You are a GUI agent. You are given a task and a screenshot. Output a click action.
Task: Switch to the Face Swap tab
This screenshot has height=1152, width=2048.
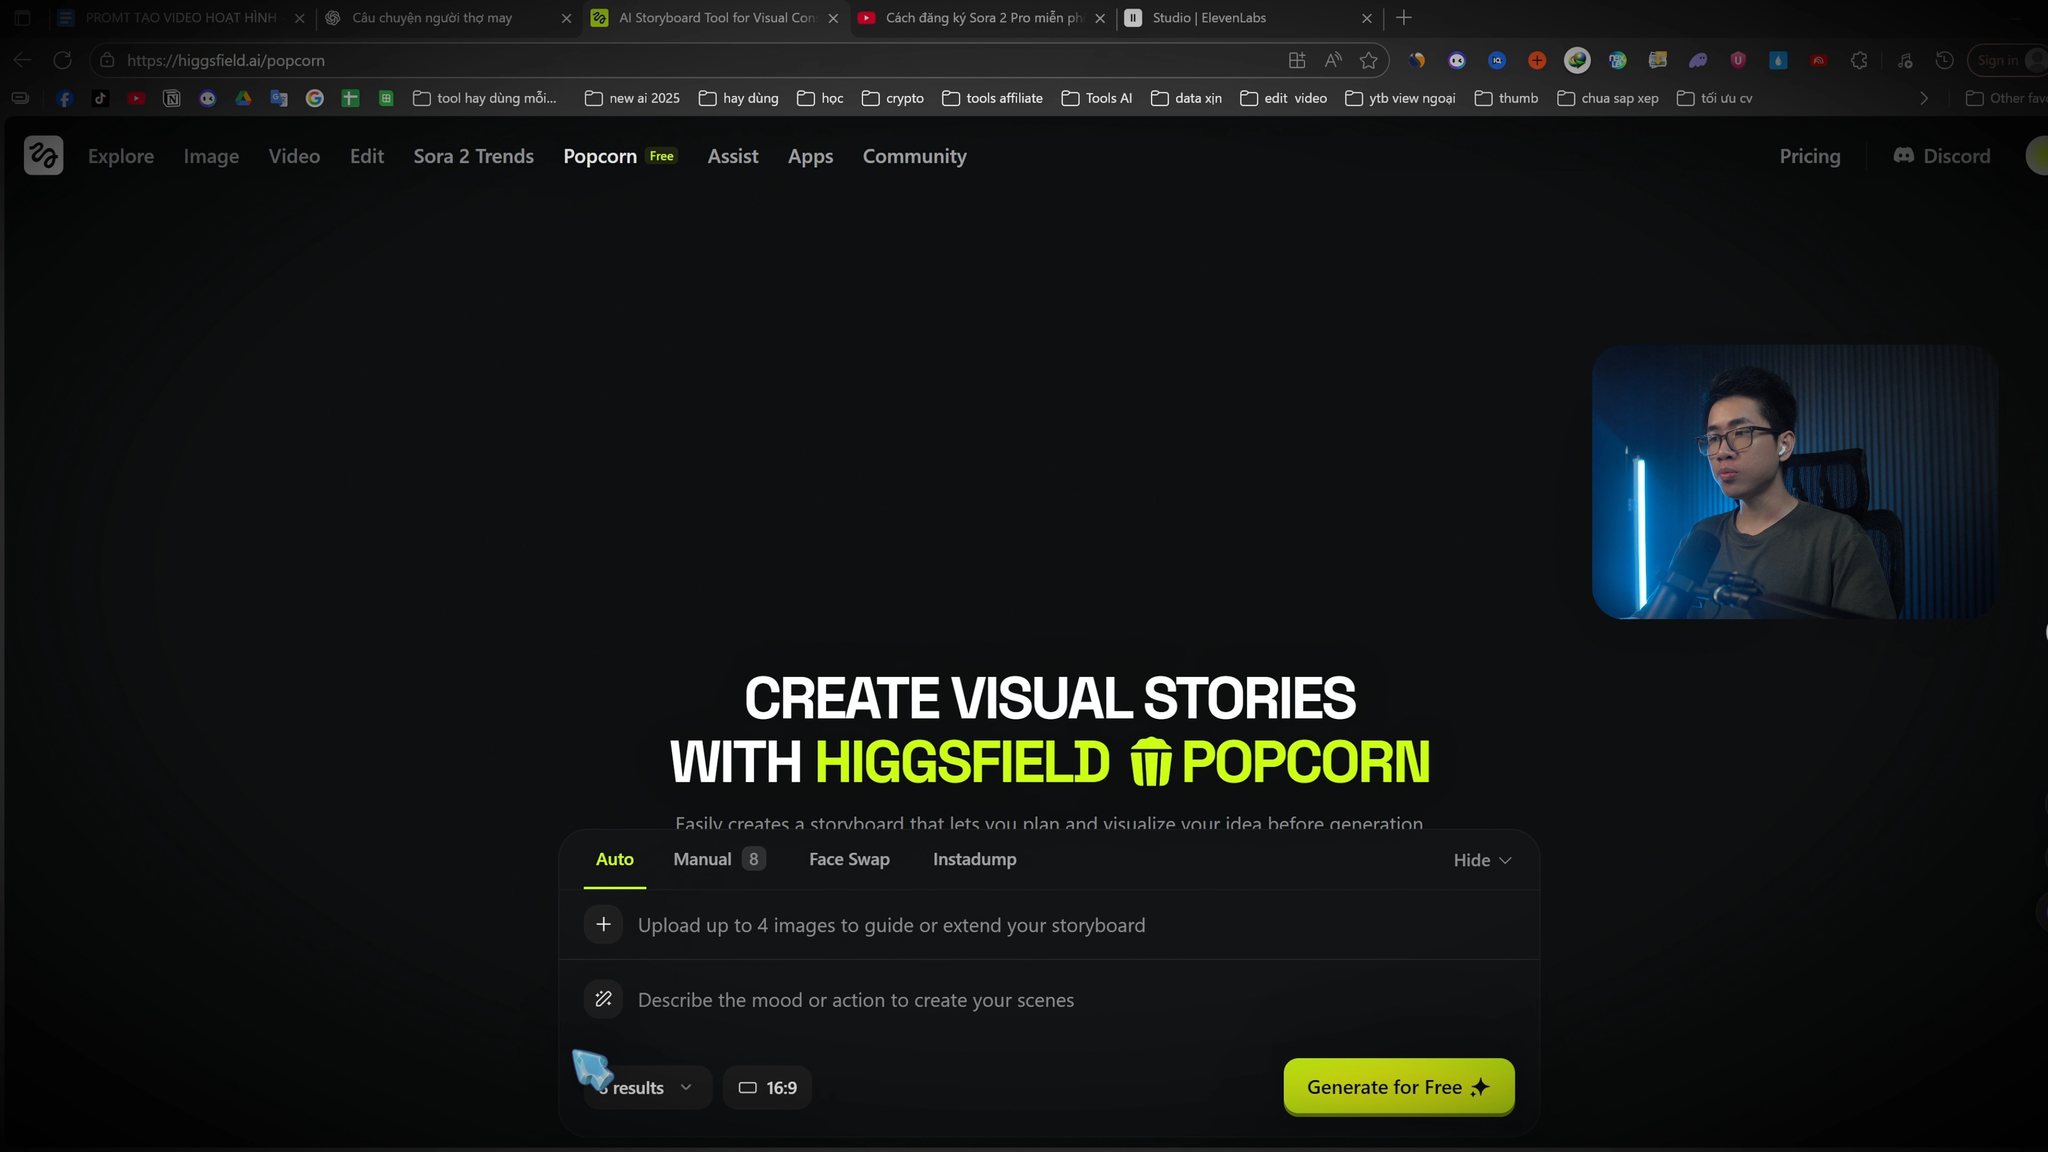coord(849,859)
